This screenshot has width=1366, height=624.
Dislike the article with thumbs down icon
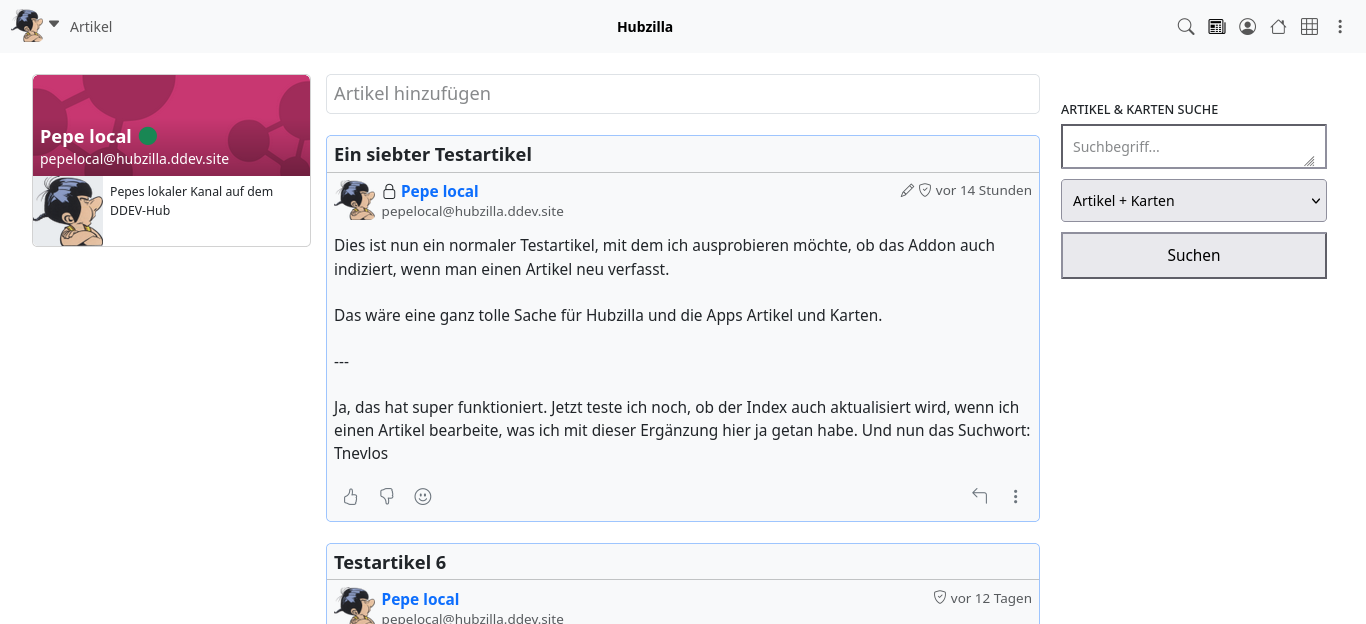point(387,496)
